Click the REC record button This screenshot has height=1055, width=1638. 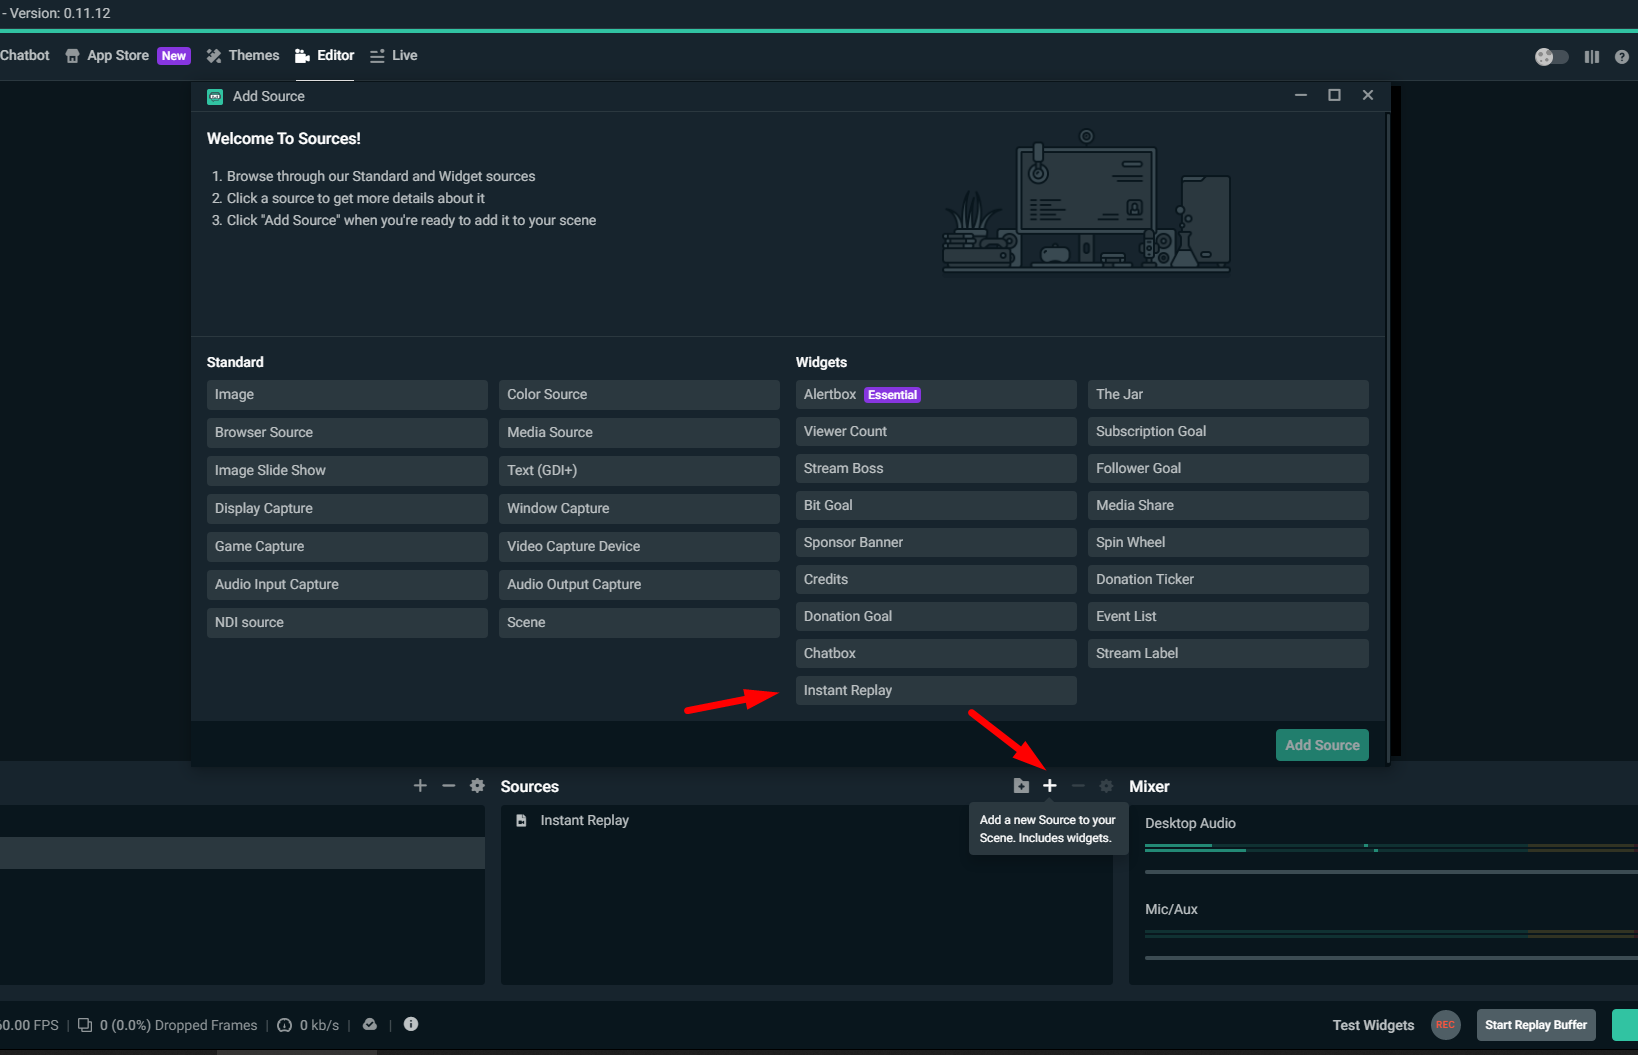point(1446,1025)
